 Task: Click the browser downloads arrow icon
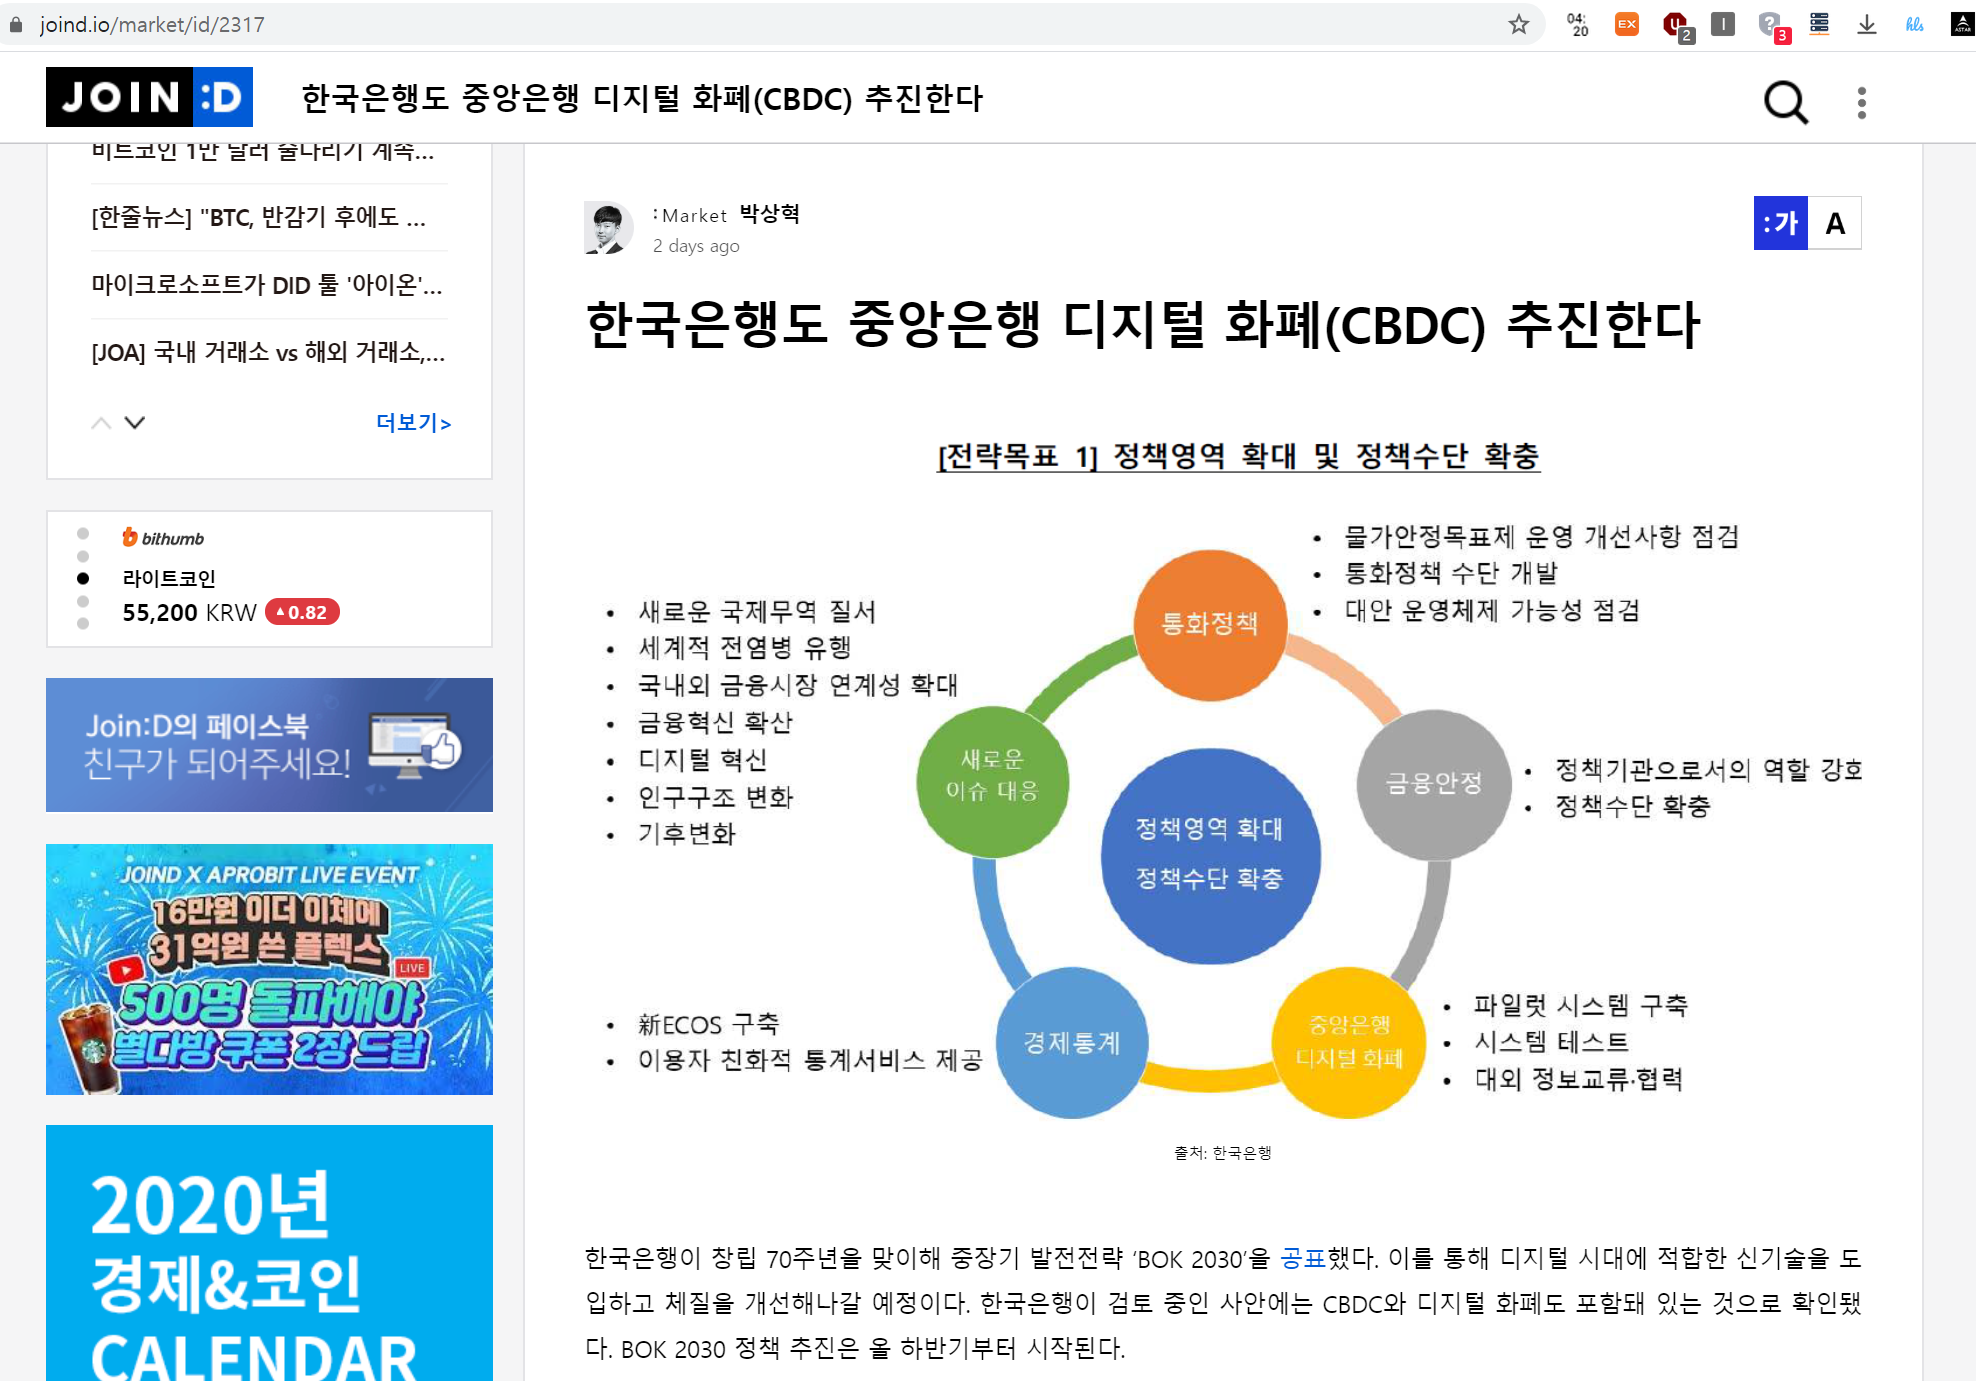pos(1866,24)
